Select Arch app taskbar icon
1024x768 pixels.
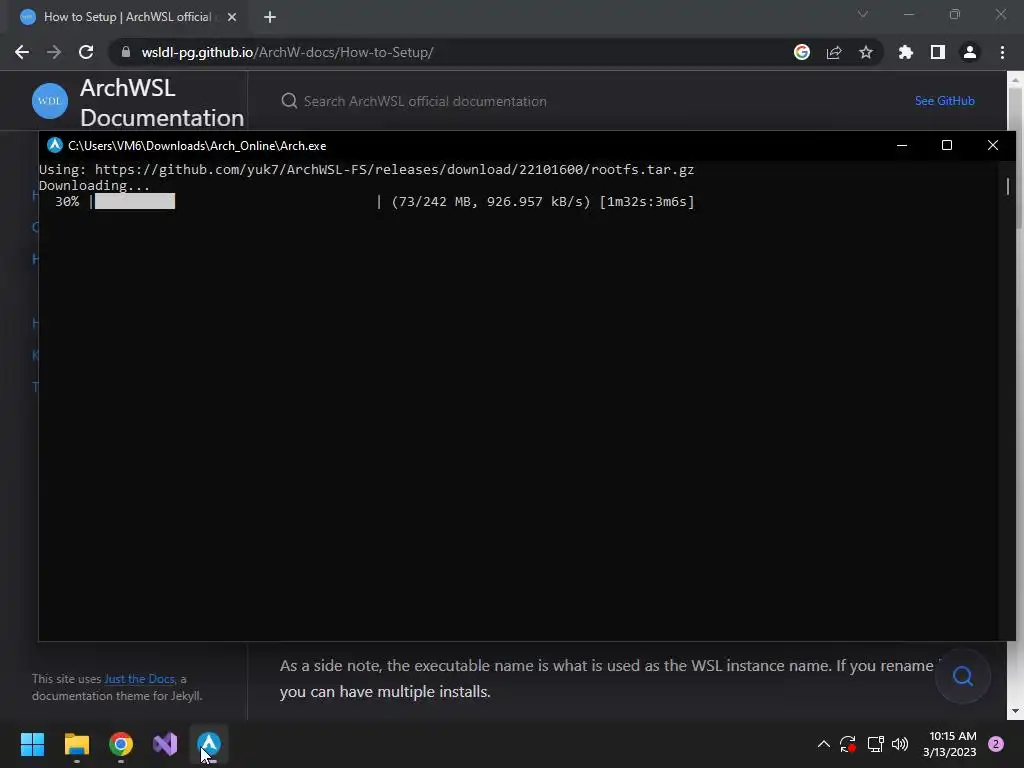click(209, 744)
